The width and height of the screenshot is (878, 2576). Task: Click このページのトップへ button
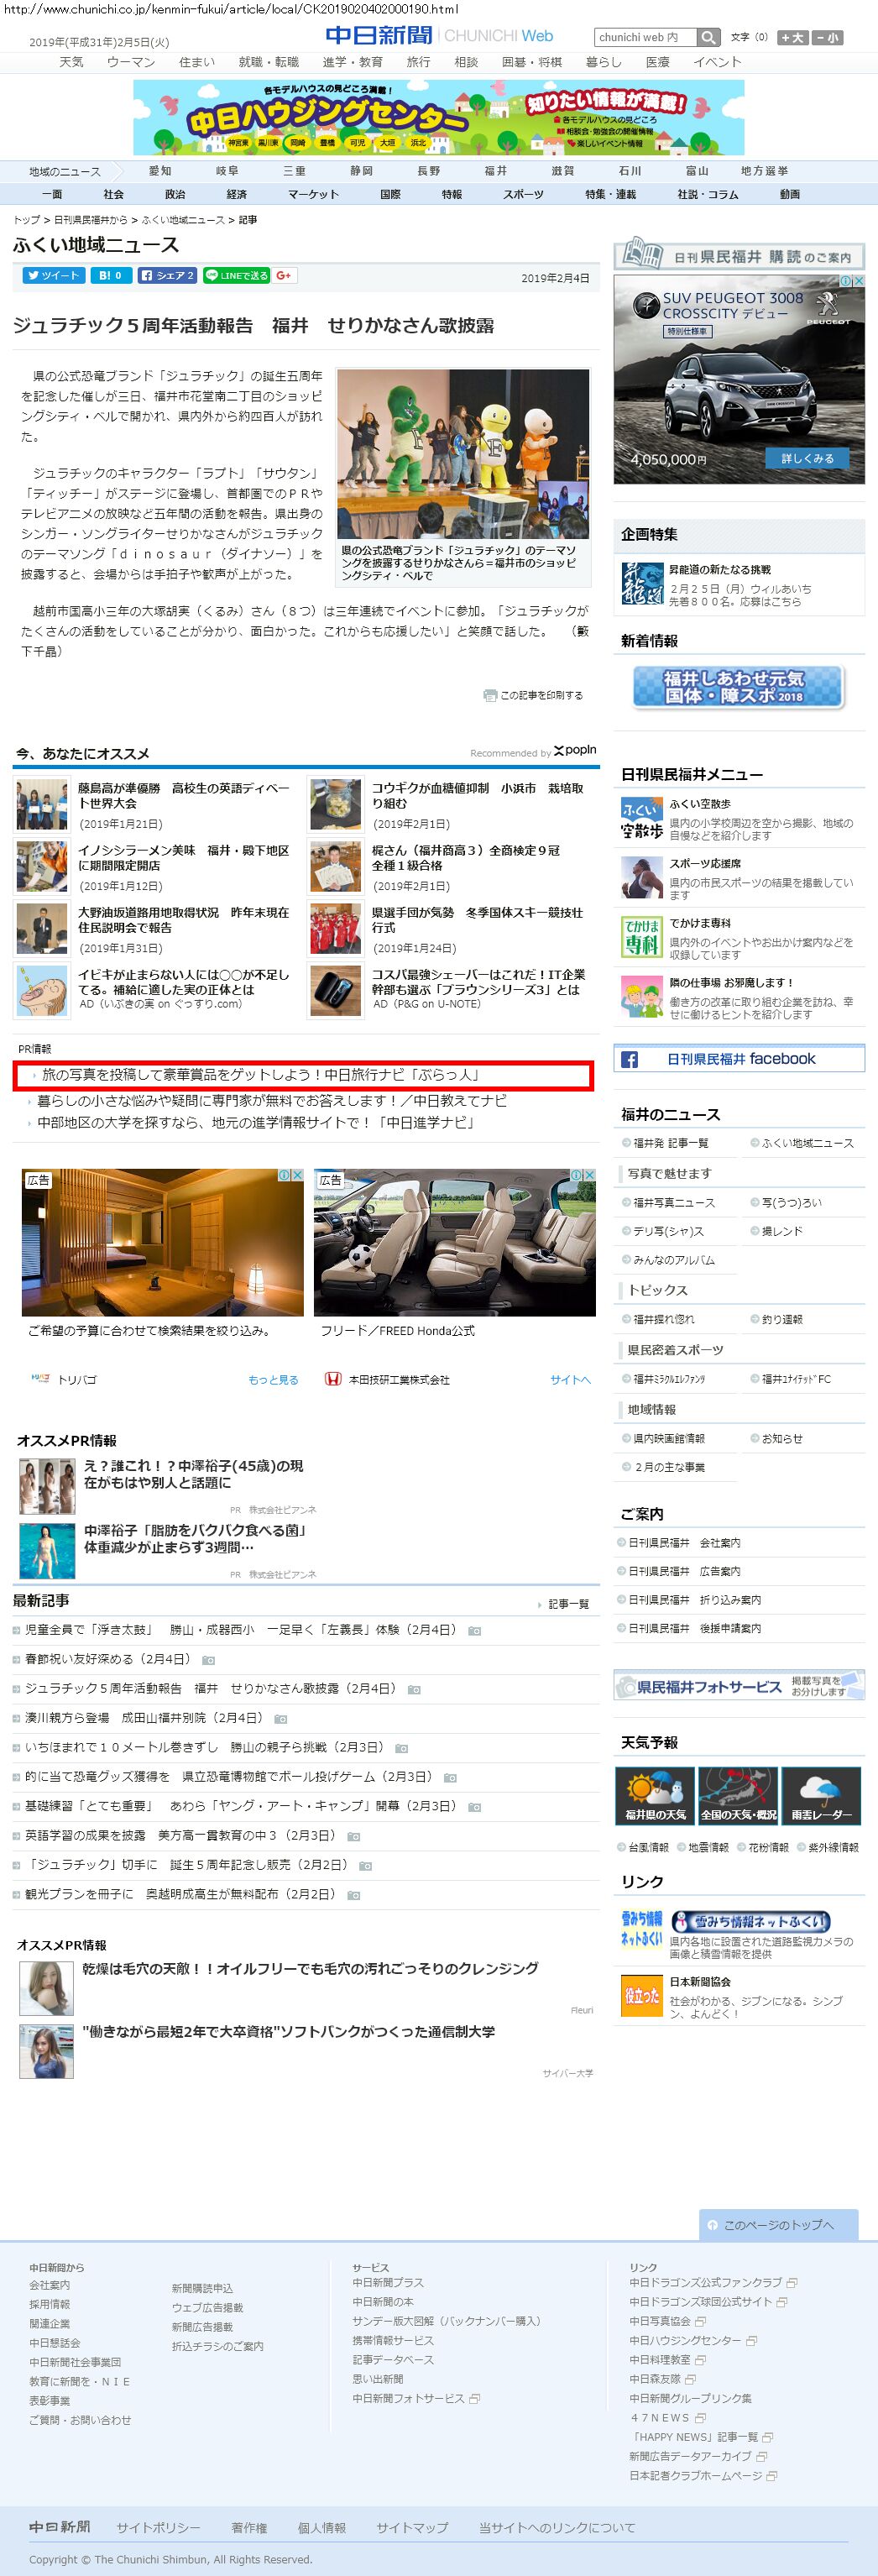pos(778,2225)
